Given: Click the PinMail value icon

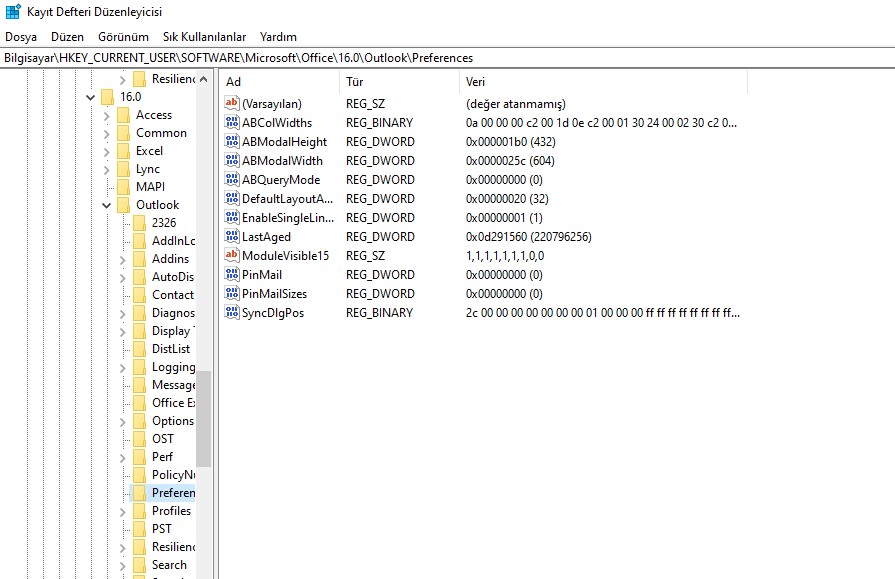Looking at the screenshot, I should click(232, 275).
